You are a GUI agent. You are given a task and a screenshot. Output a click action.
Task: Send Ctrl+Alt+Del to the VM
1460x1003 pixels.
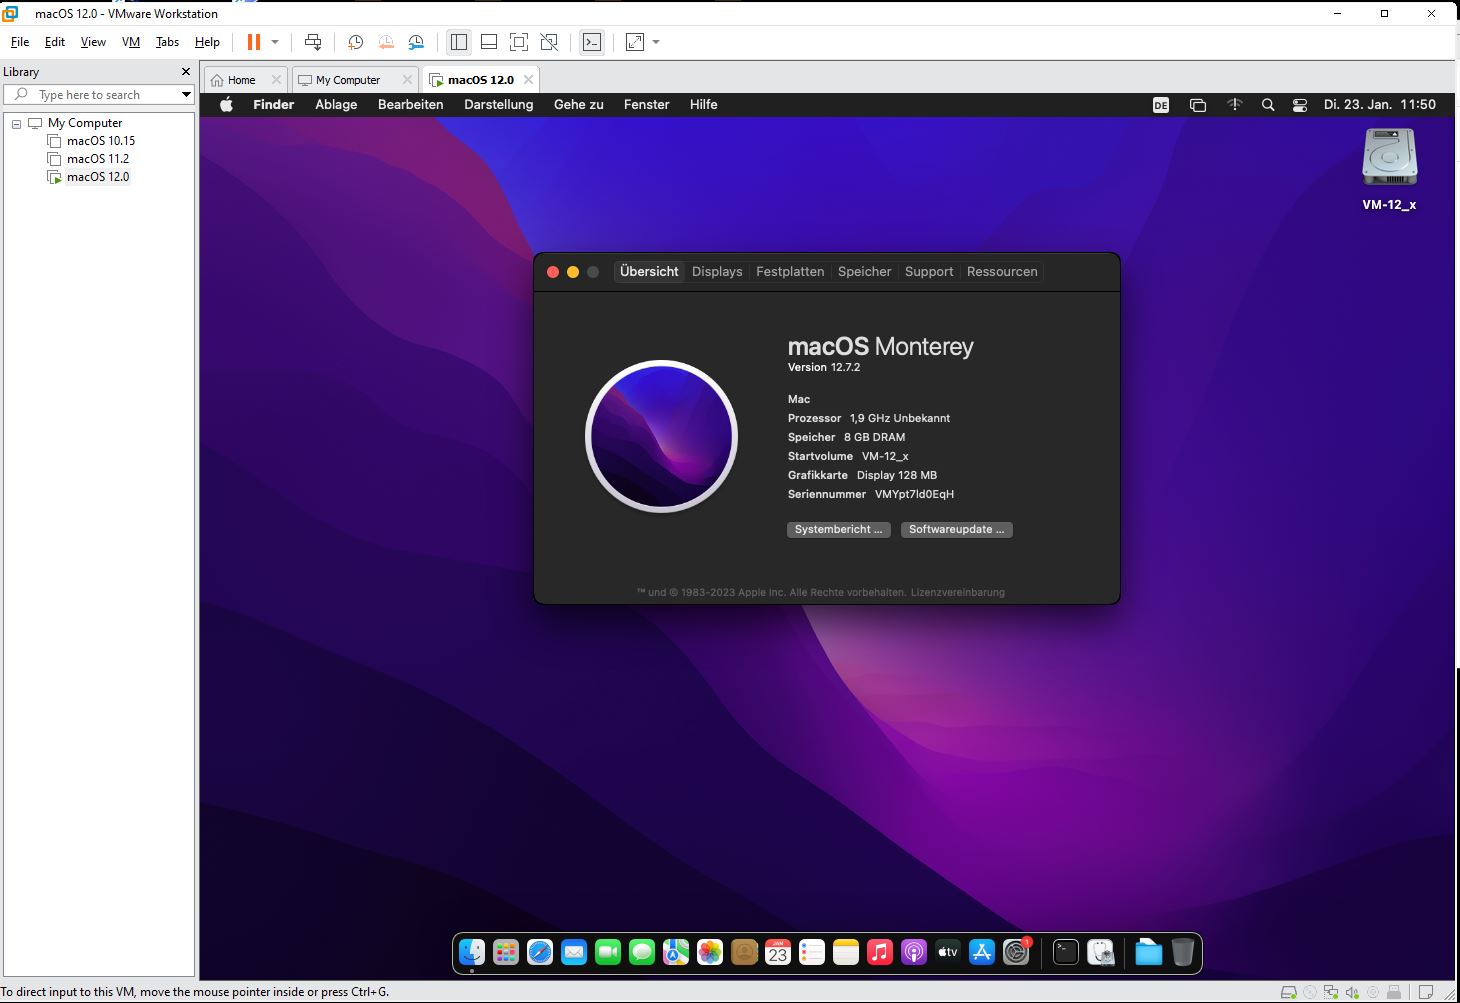click(x=313, y=42)
